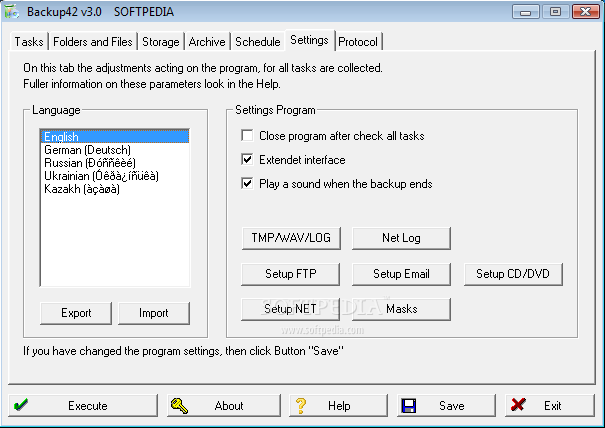The height and width of the screenshot is (428, 605).
Task: Click the green checkmark Execute icon
Action: [x=21, y=405]
